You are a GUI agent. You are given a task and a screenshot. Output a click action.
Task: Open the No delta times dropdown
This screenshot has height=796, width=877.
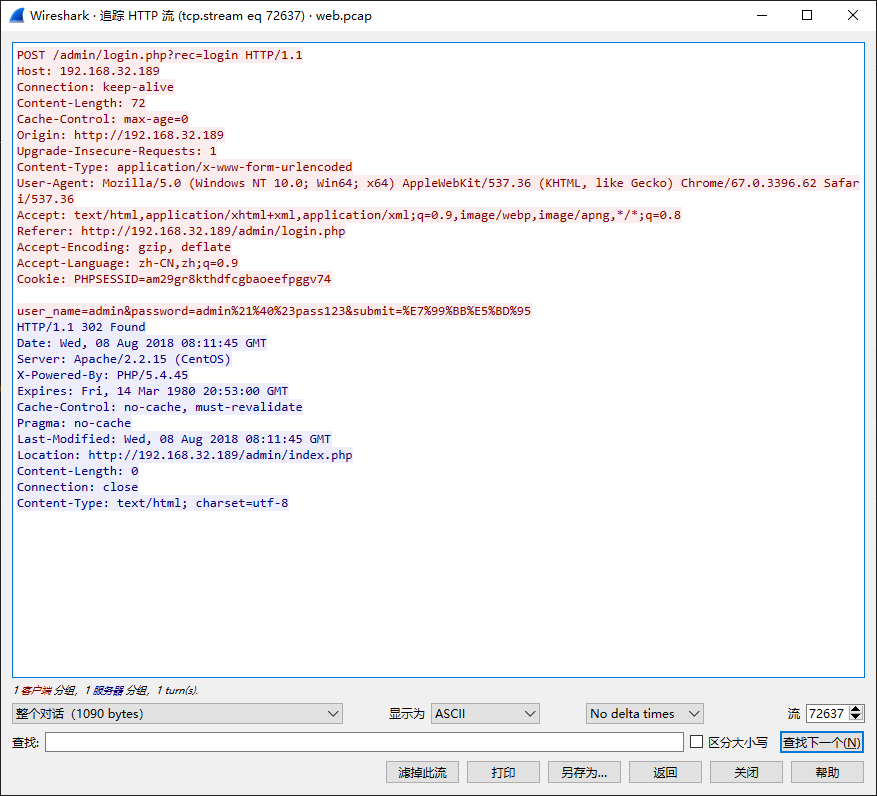coord(645,714)
